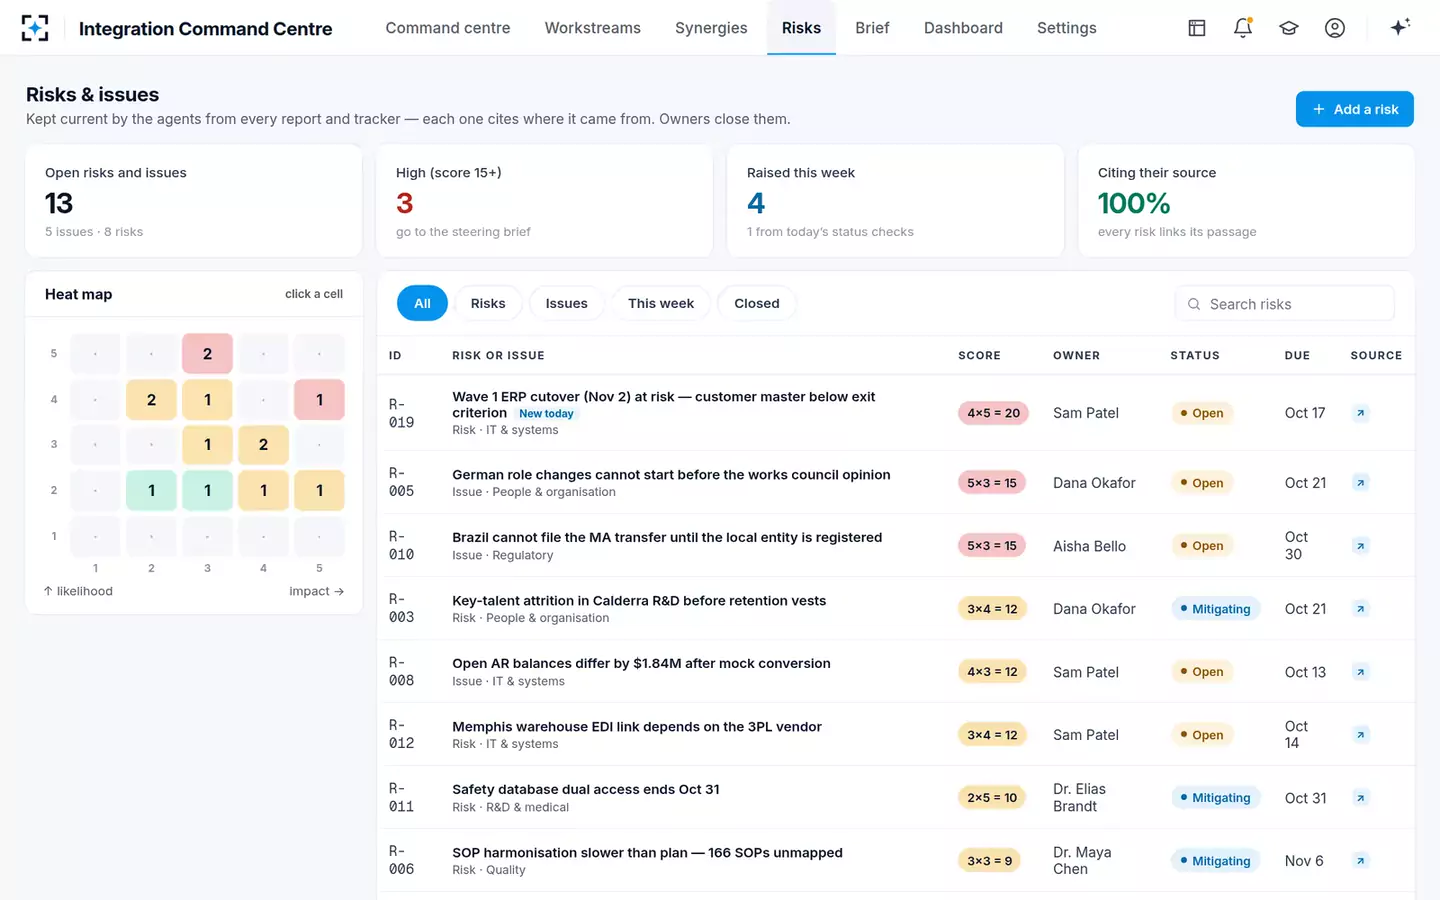Open source link for risk R-008
The height and width of the screenshot is (900, 1440).
point(1360,672)
